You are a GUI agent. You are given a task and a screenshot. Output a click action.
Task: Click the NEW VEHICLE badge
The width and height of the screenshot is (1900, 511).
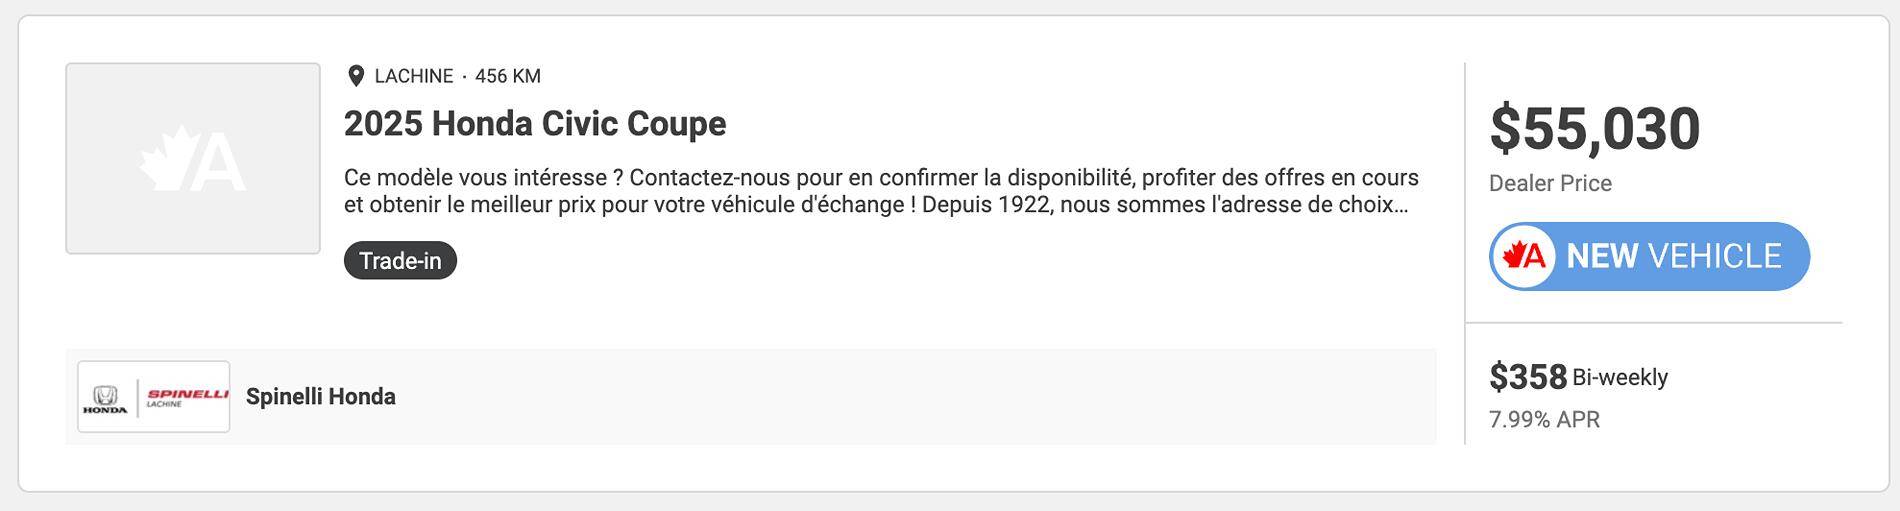pyautogui.click(x=1649, y=257)
